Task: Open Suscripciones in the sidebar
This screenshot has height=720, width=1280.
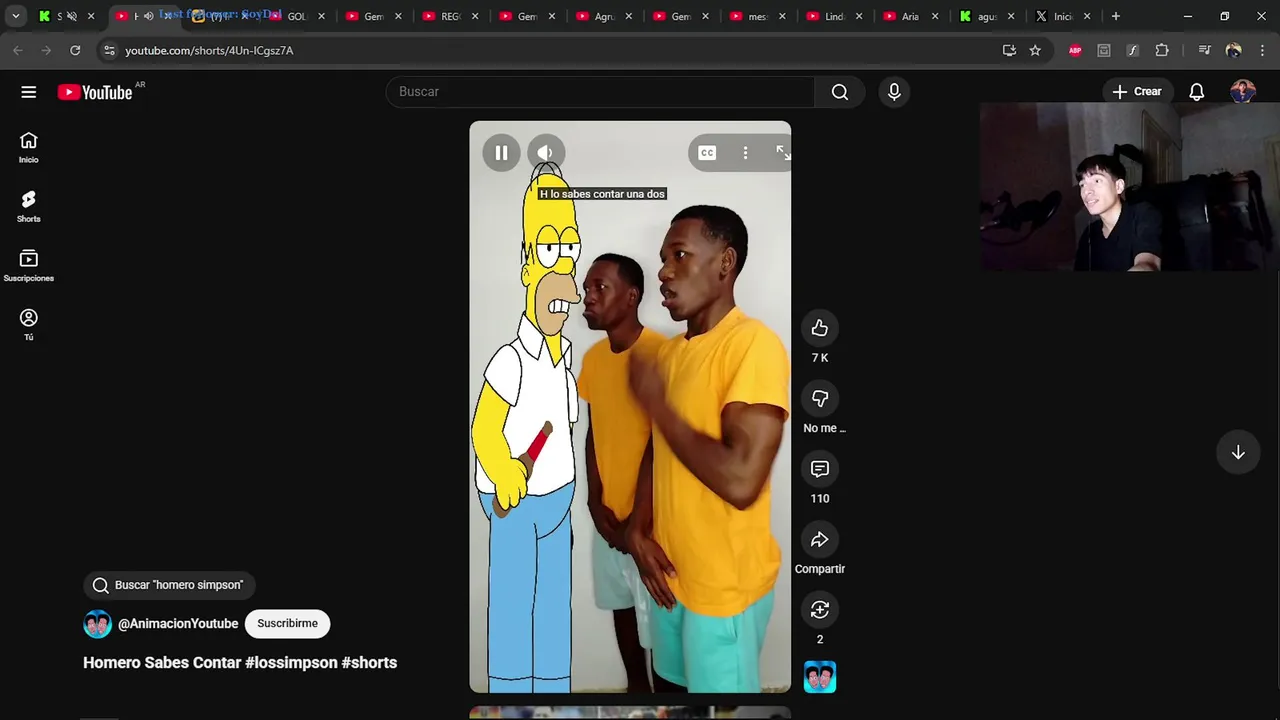Action: (x=28, y=265)
